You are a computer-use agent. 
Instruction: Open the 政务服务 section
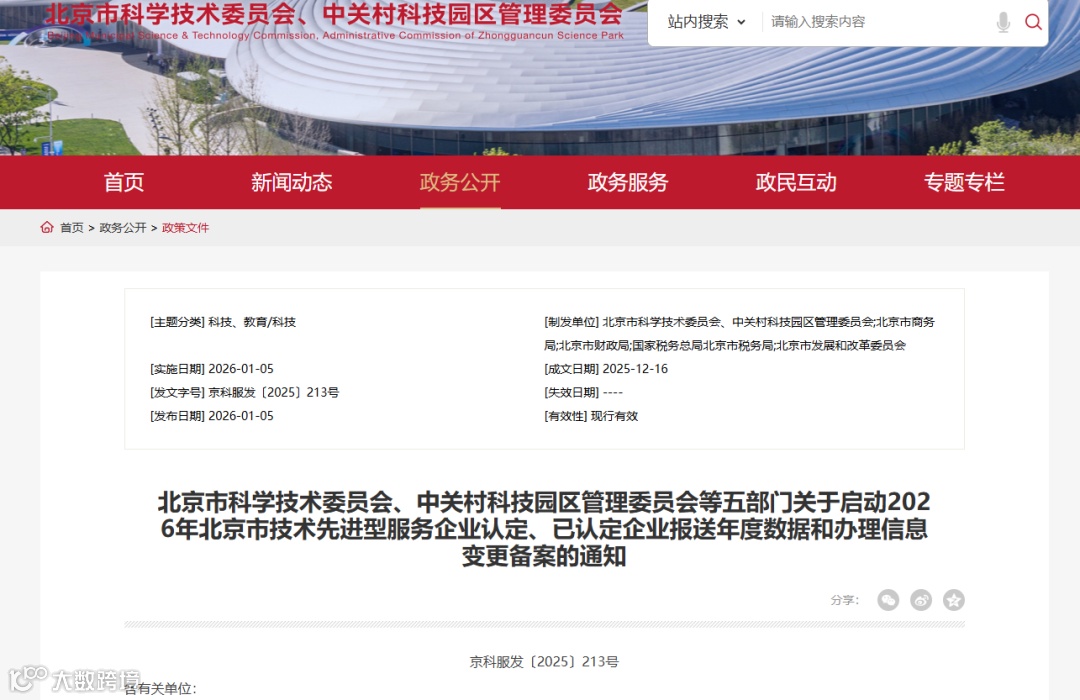(x=628, y=182)
